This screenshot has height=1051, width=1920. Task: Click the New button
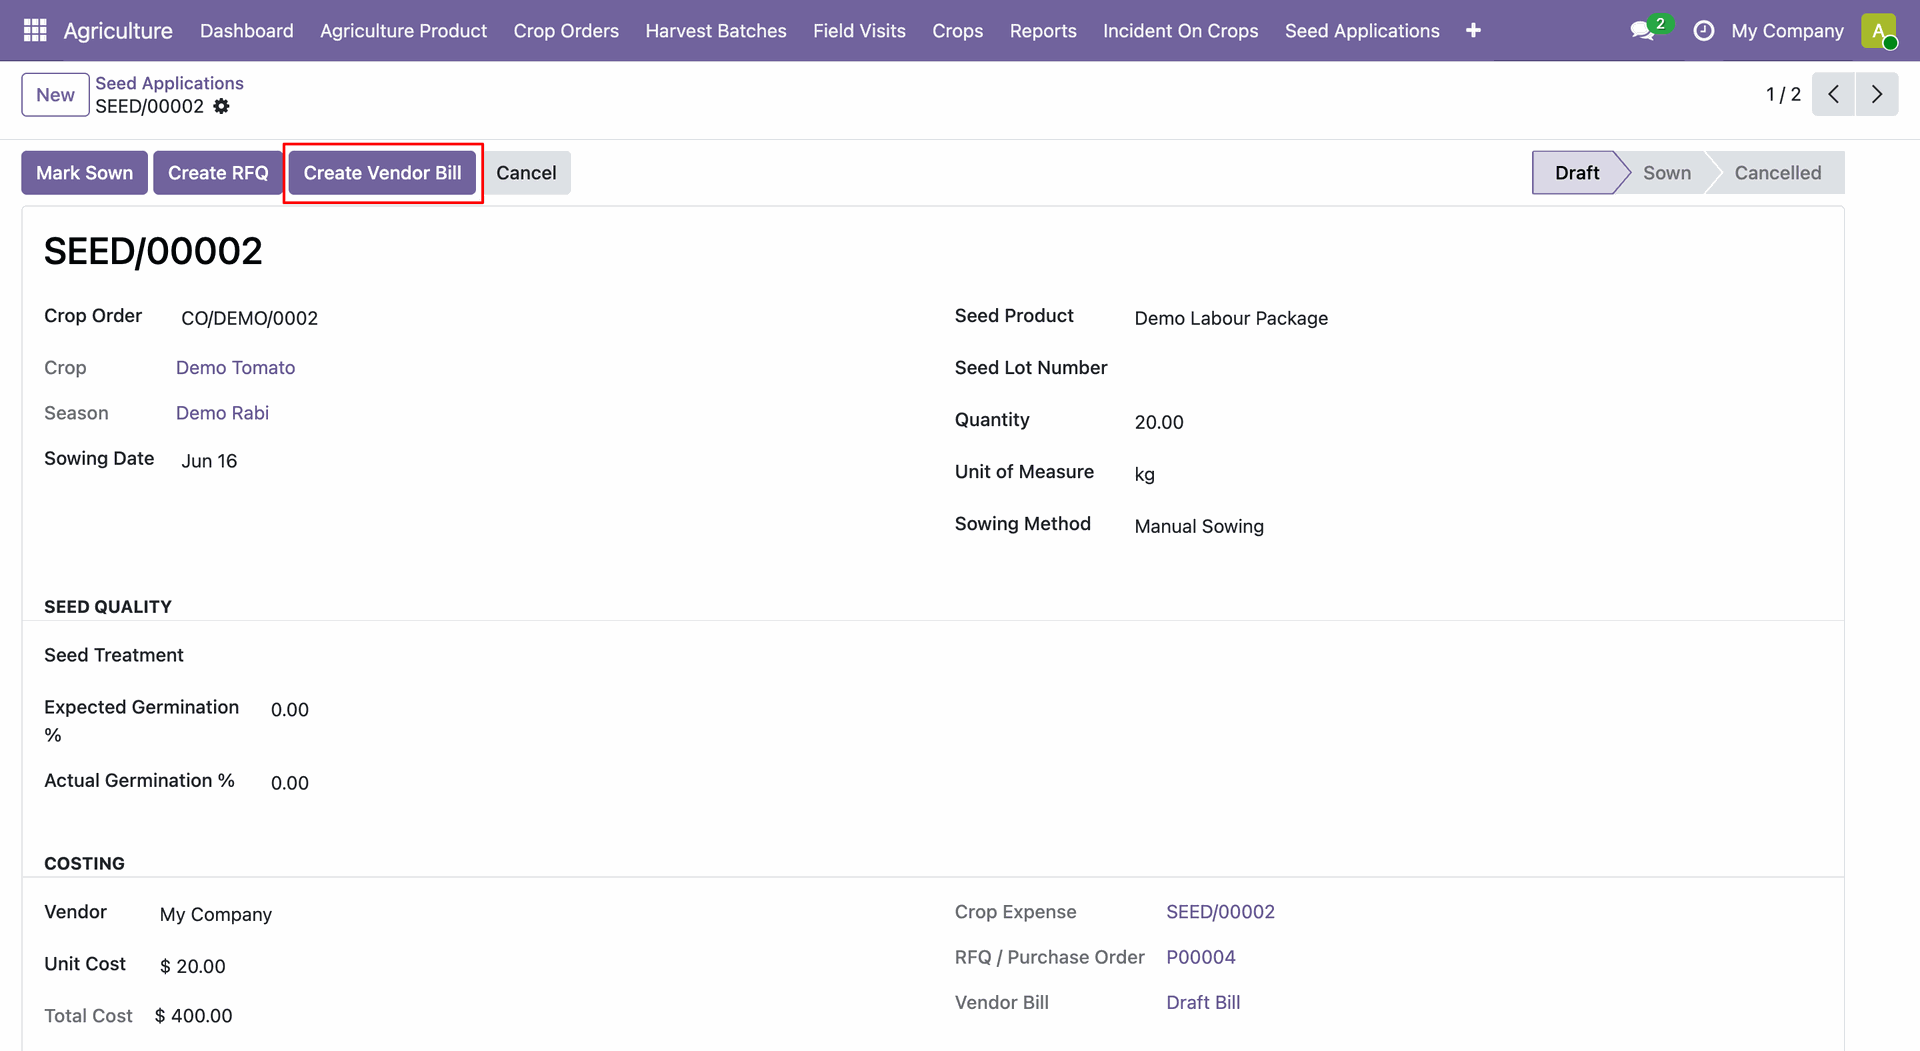[55, 95]
